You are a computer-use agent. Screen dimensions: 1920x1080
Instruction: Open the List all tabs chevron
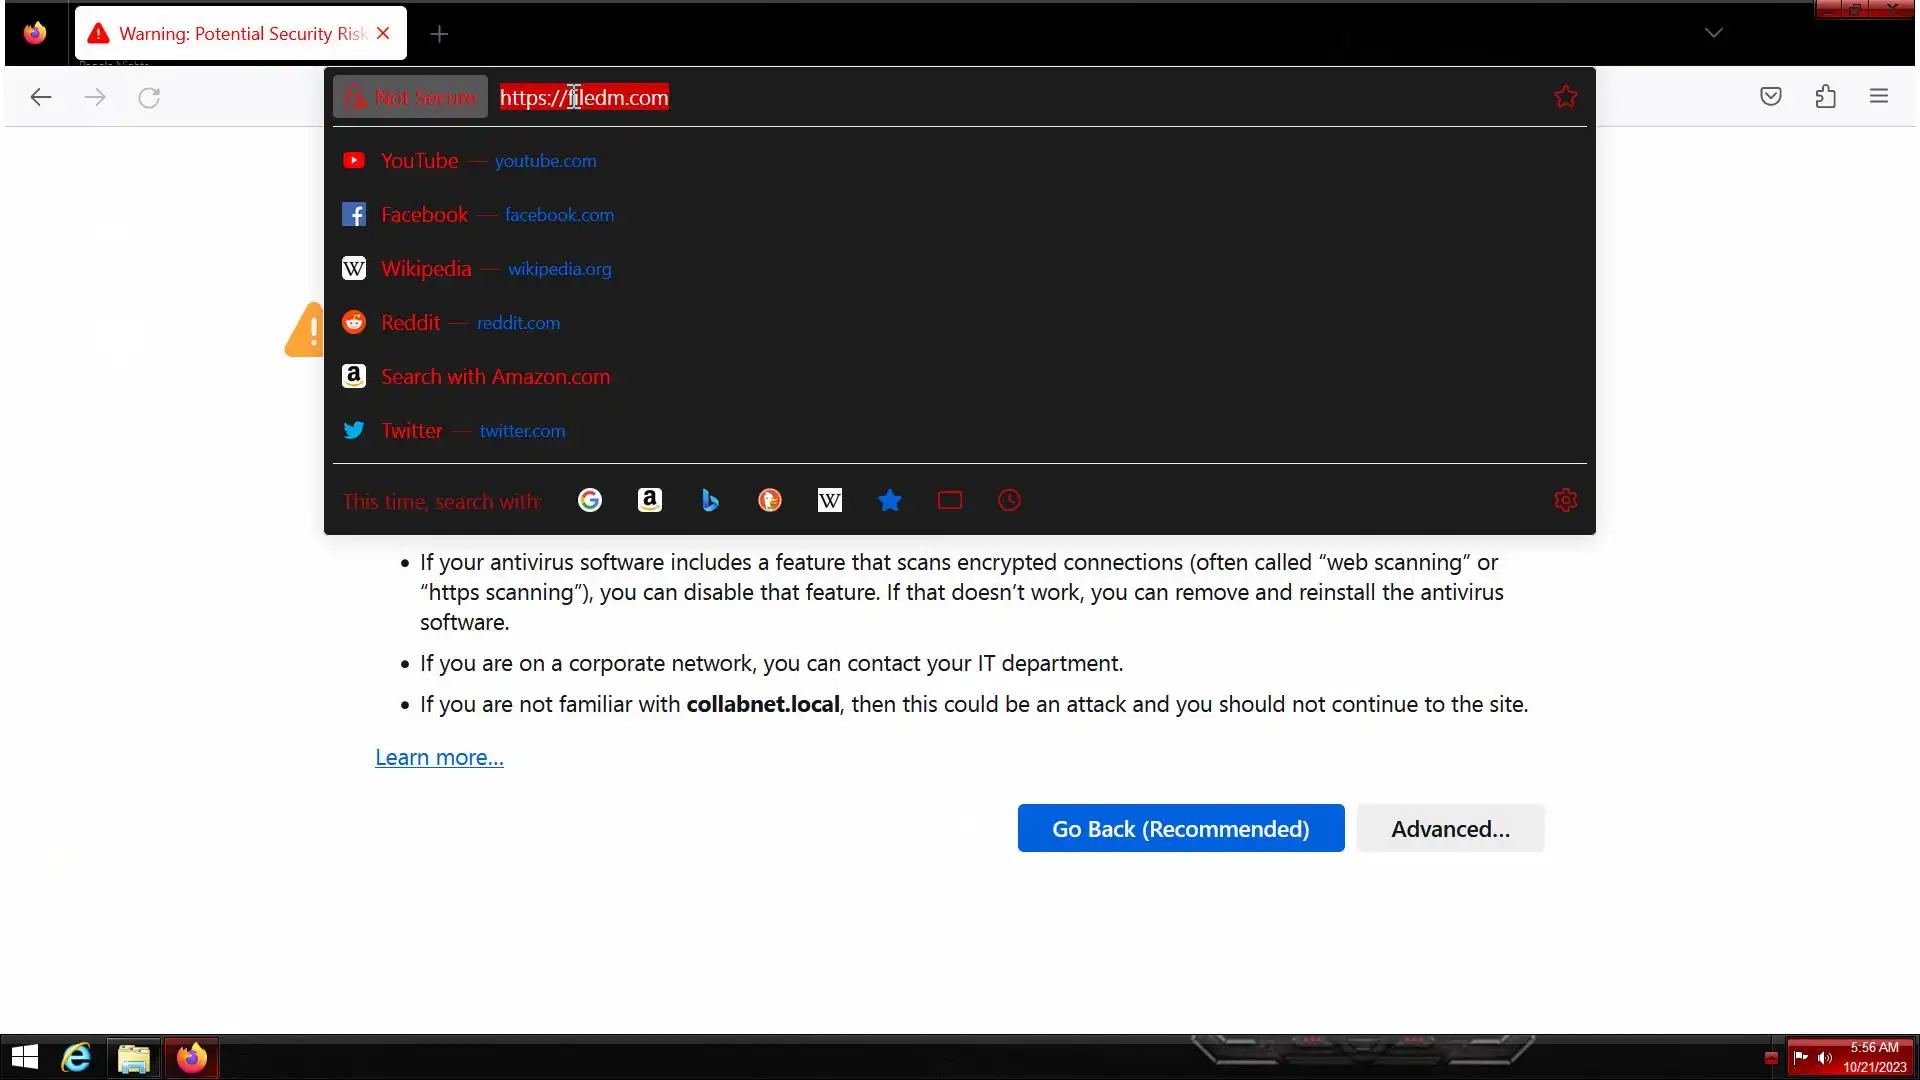click(x=1713, y=33)
